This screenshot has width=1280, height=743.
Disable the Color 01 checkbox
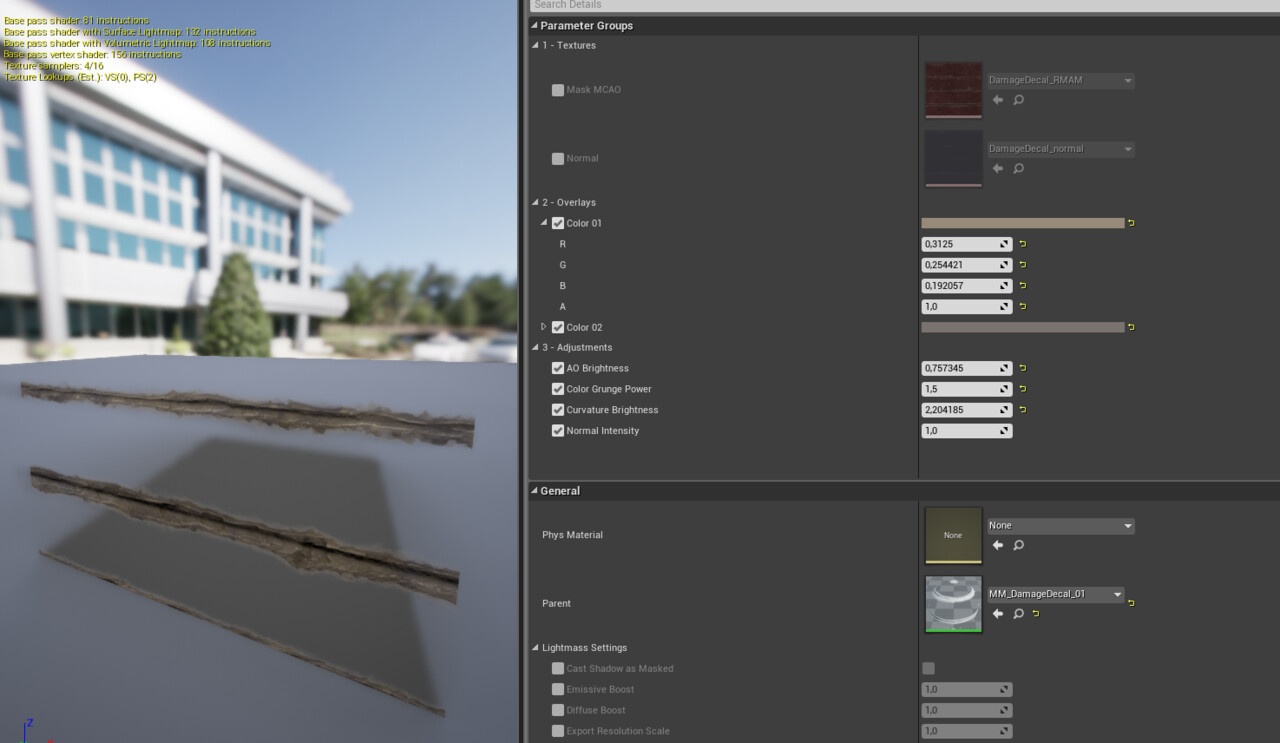click(x=558, y=223)
